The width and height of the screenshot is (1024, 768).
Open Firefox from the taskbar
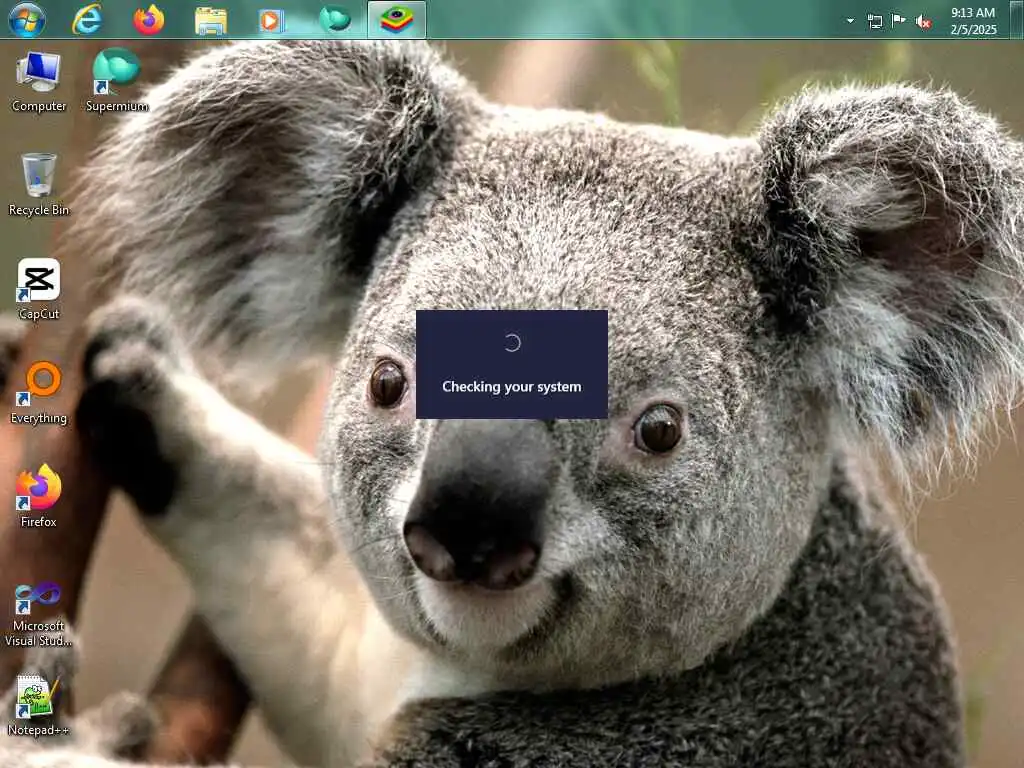[149, 19]
